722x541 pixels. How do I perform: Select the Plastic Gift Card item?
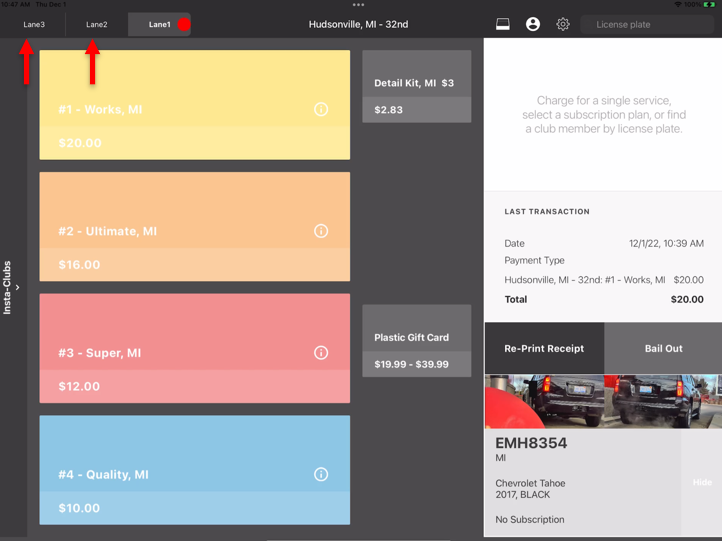[x=417, y=341]
